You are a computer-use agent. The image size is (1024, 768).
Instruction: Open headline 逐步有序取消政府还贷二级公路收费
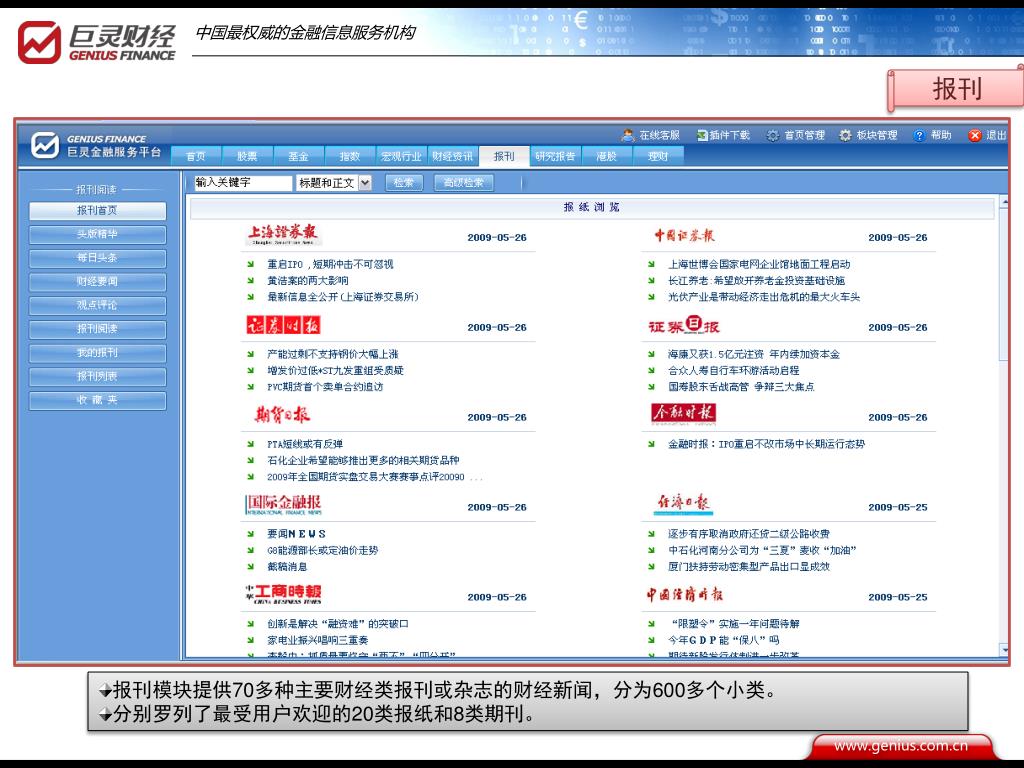749,534
